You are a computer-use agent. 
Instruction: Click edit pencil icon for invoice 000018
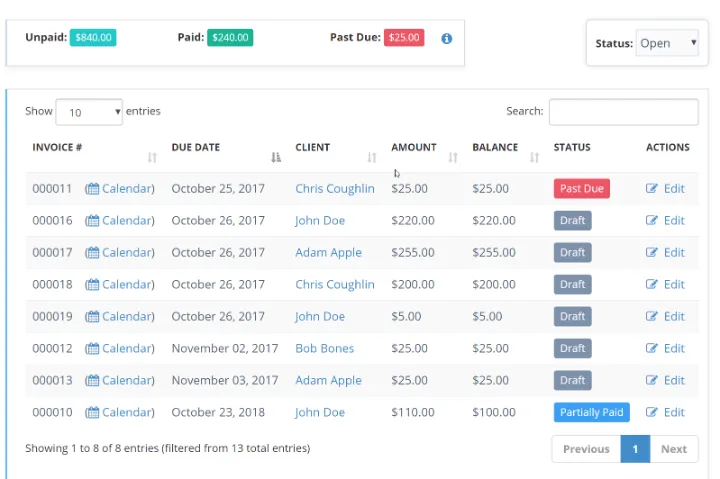tap(652, 284)
